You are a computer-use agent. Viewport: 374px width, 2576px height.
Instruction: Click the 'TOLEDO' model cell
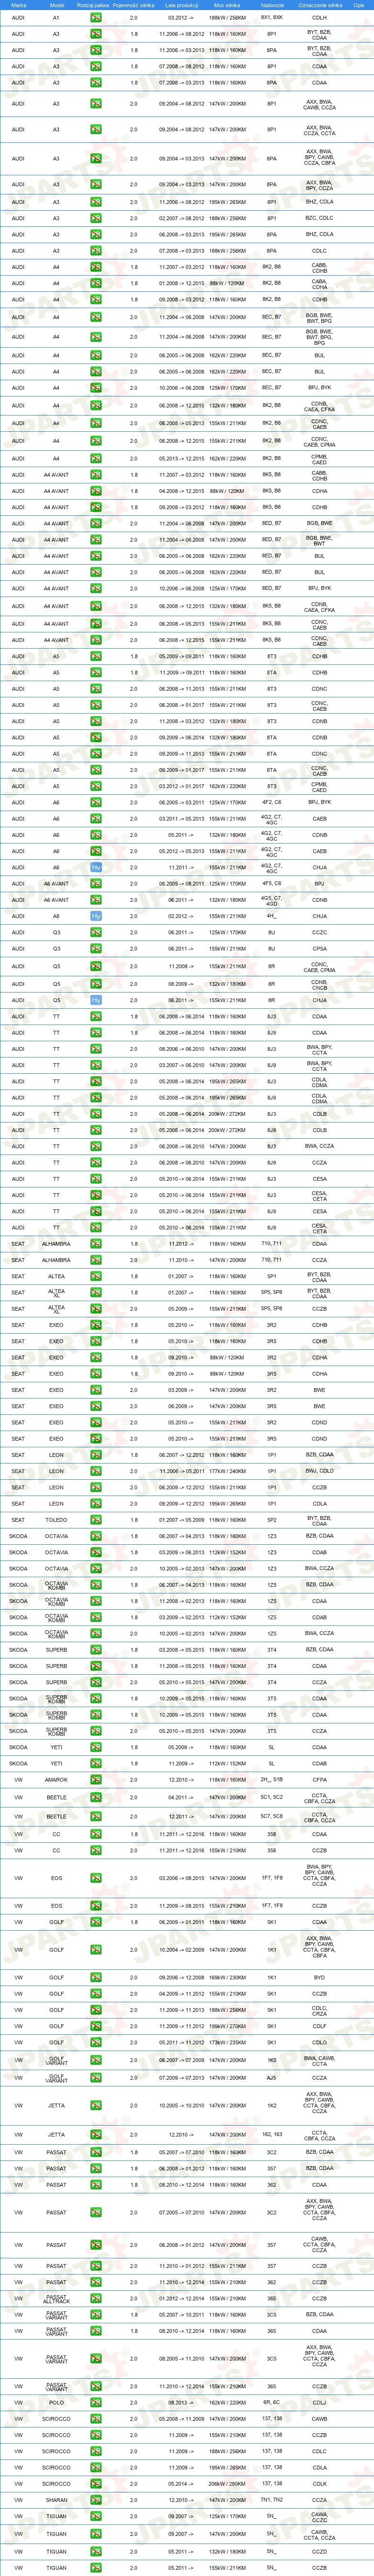(x=56, y=1520)
